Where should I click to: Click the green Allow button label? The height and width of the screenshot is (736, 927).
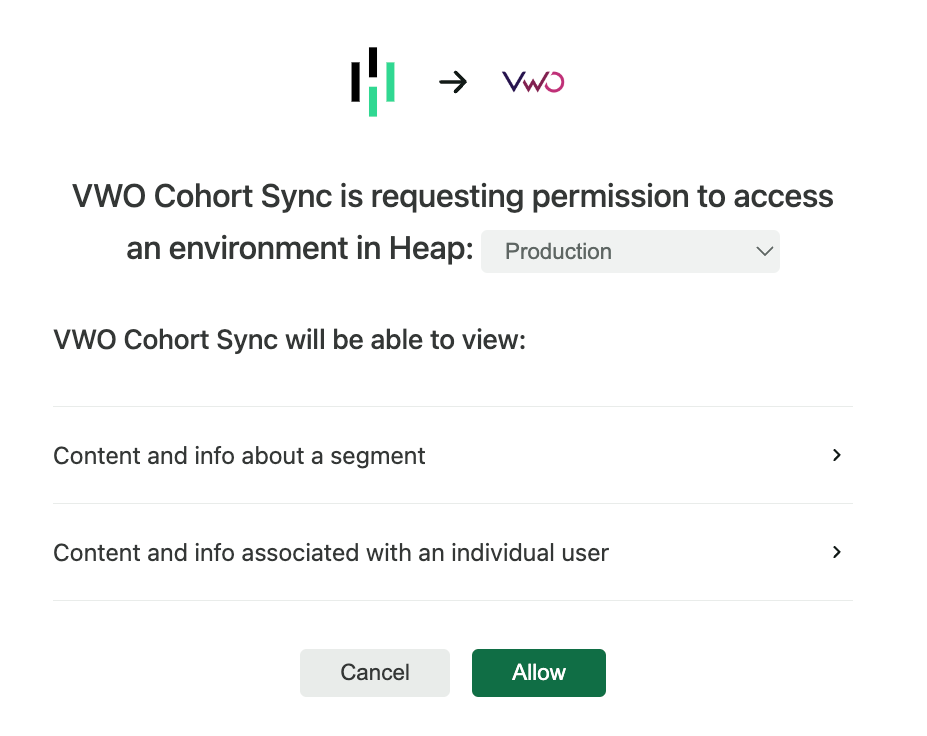coord(539,673)
